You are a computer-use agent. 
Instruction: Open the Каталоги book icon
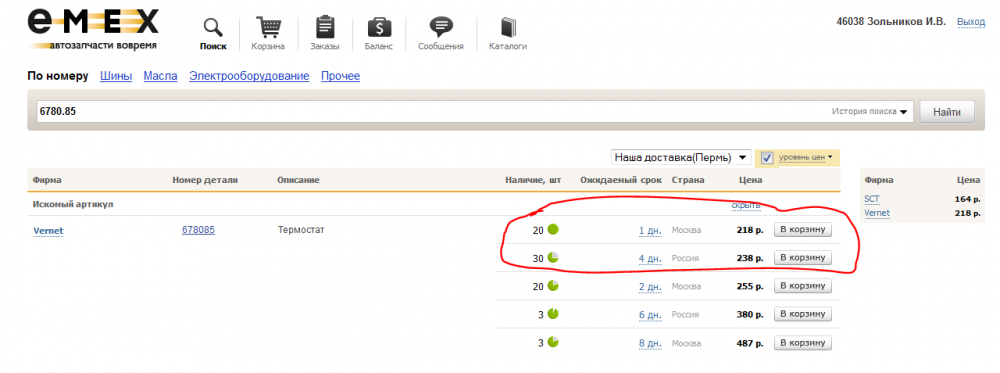pos(508,28)
